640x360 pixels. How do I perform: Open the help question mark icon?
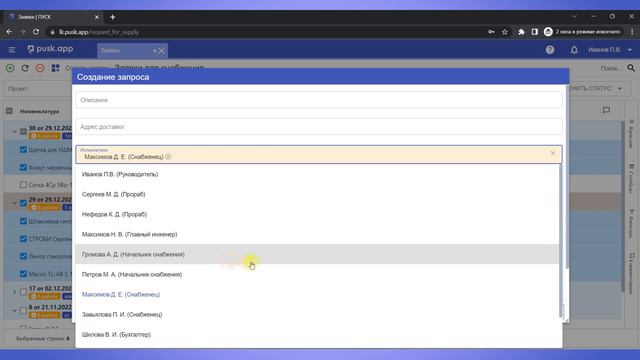click(550, 50)
